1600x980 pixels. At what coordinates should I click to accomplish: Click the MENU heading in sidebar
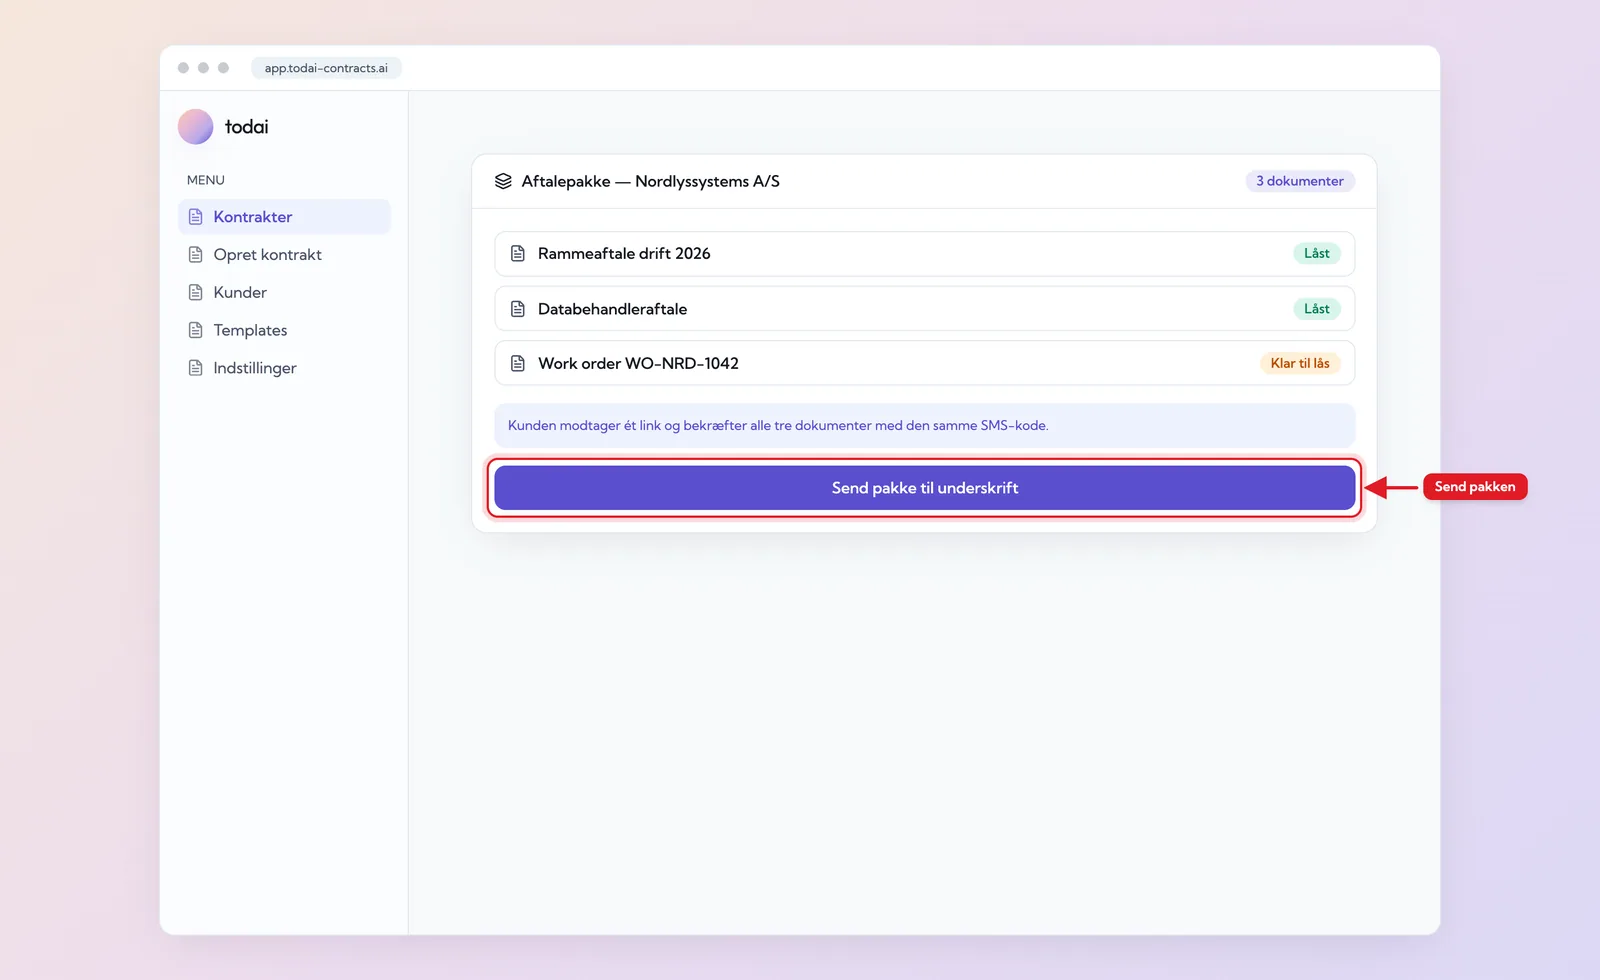click(x=206, y=180)
